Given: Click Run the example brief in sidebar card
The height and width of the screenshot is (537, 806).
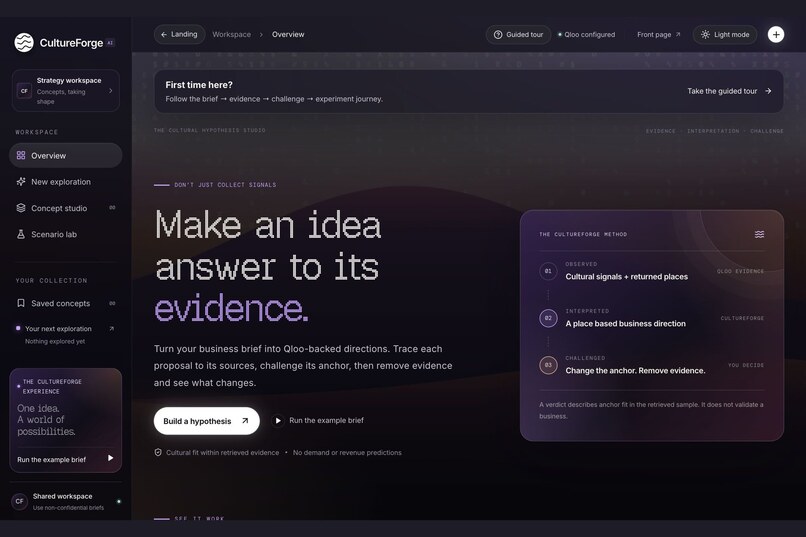Looking at the screenshot, I should point(65,459).
